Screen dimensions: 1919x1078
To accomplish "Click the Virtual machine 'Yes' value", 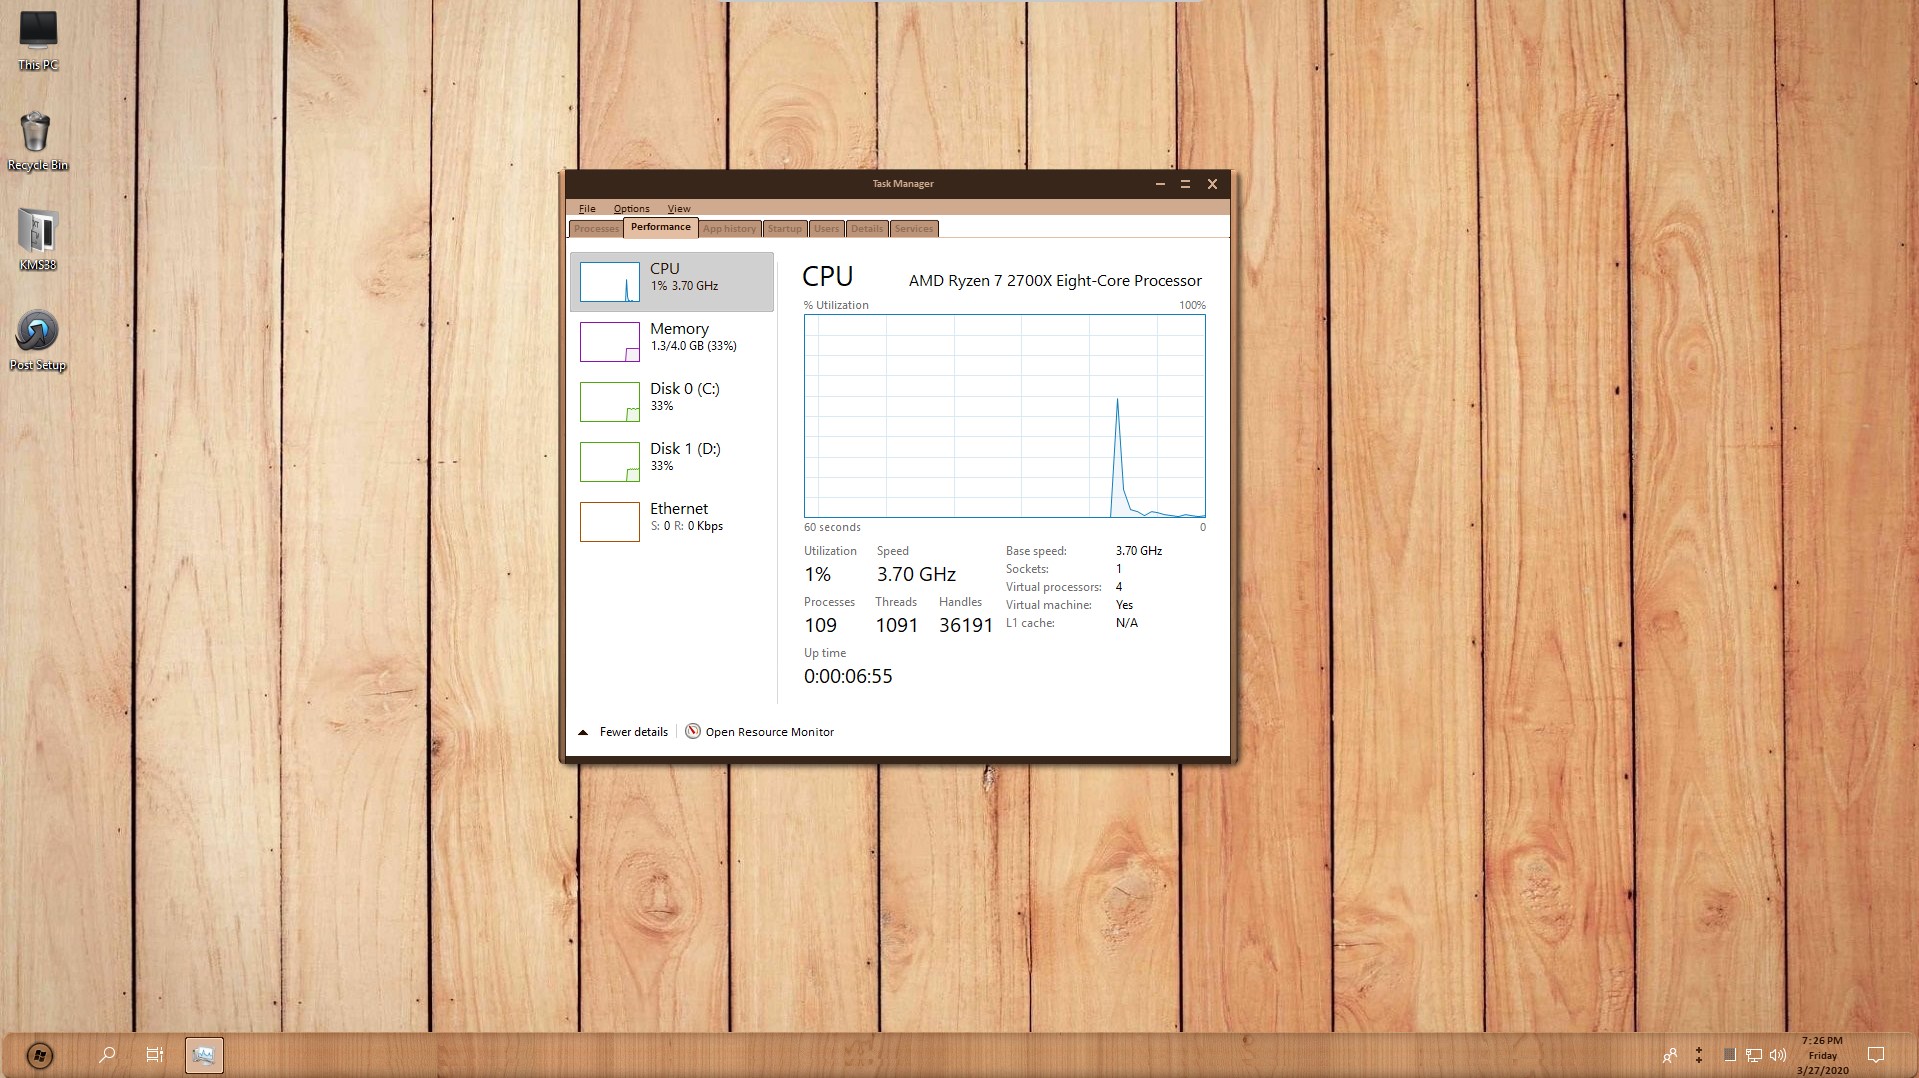I will 1124,605.
